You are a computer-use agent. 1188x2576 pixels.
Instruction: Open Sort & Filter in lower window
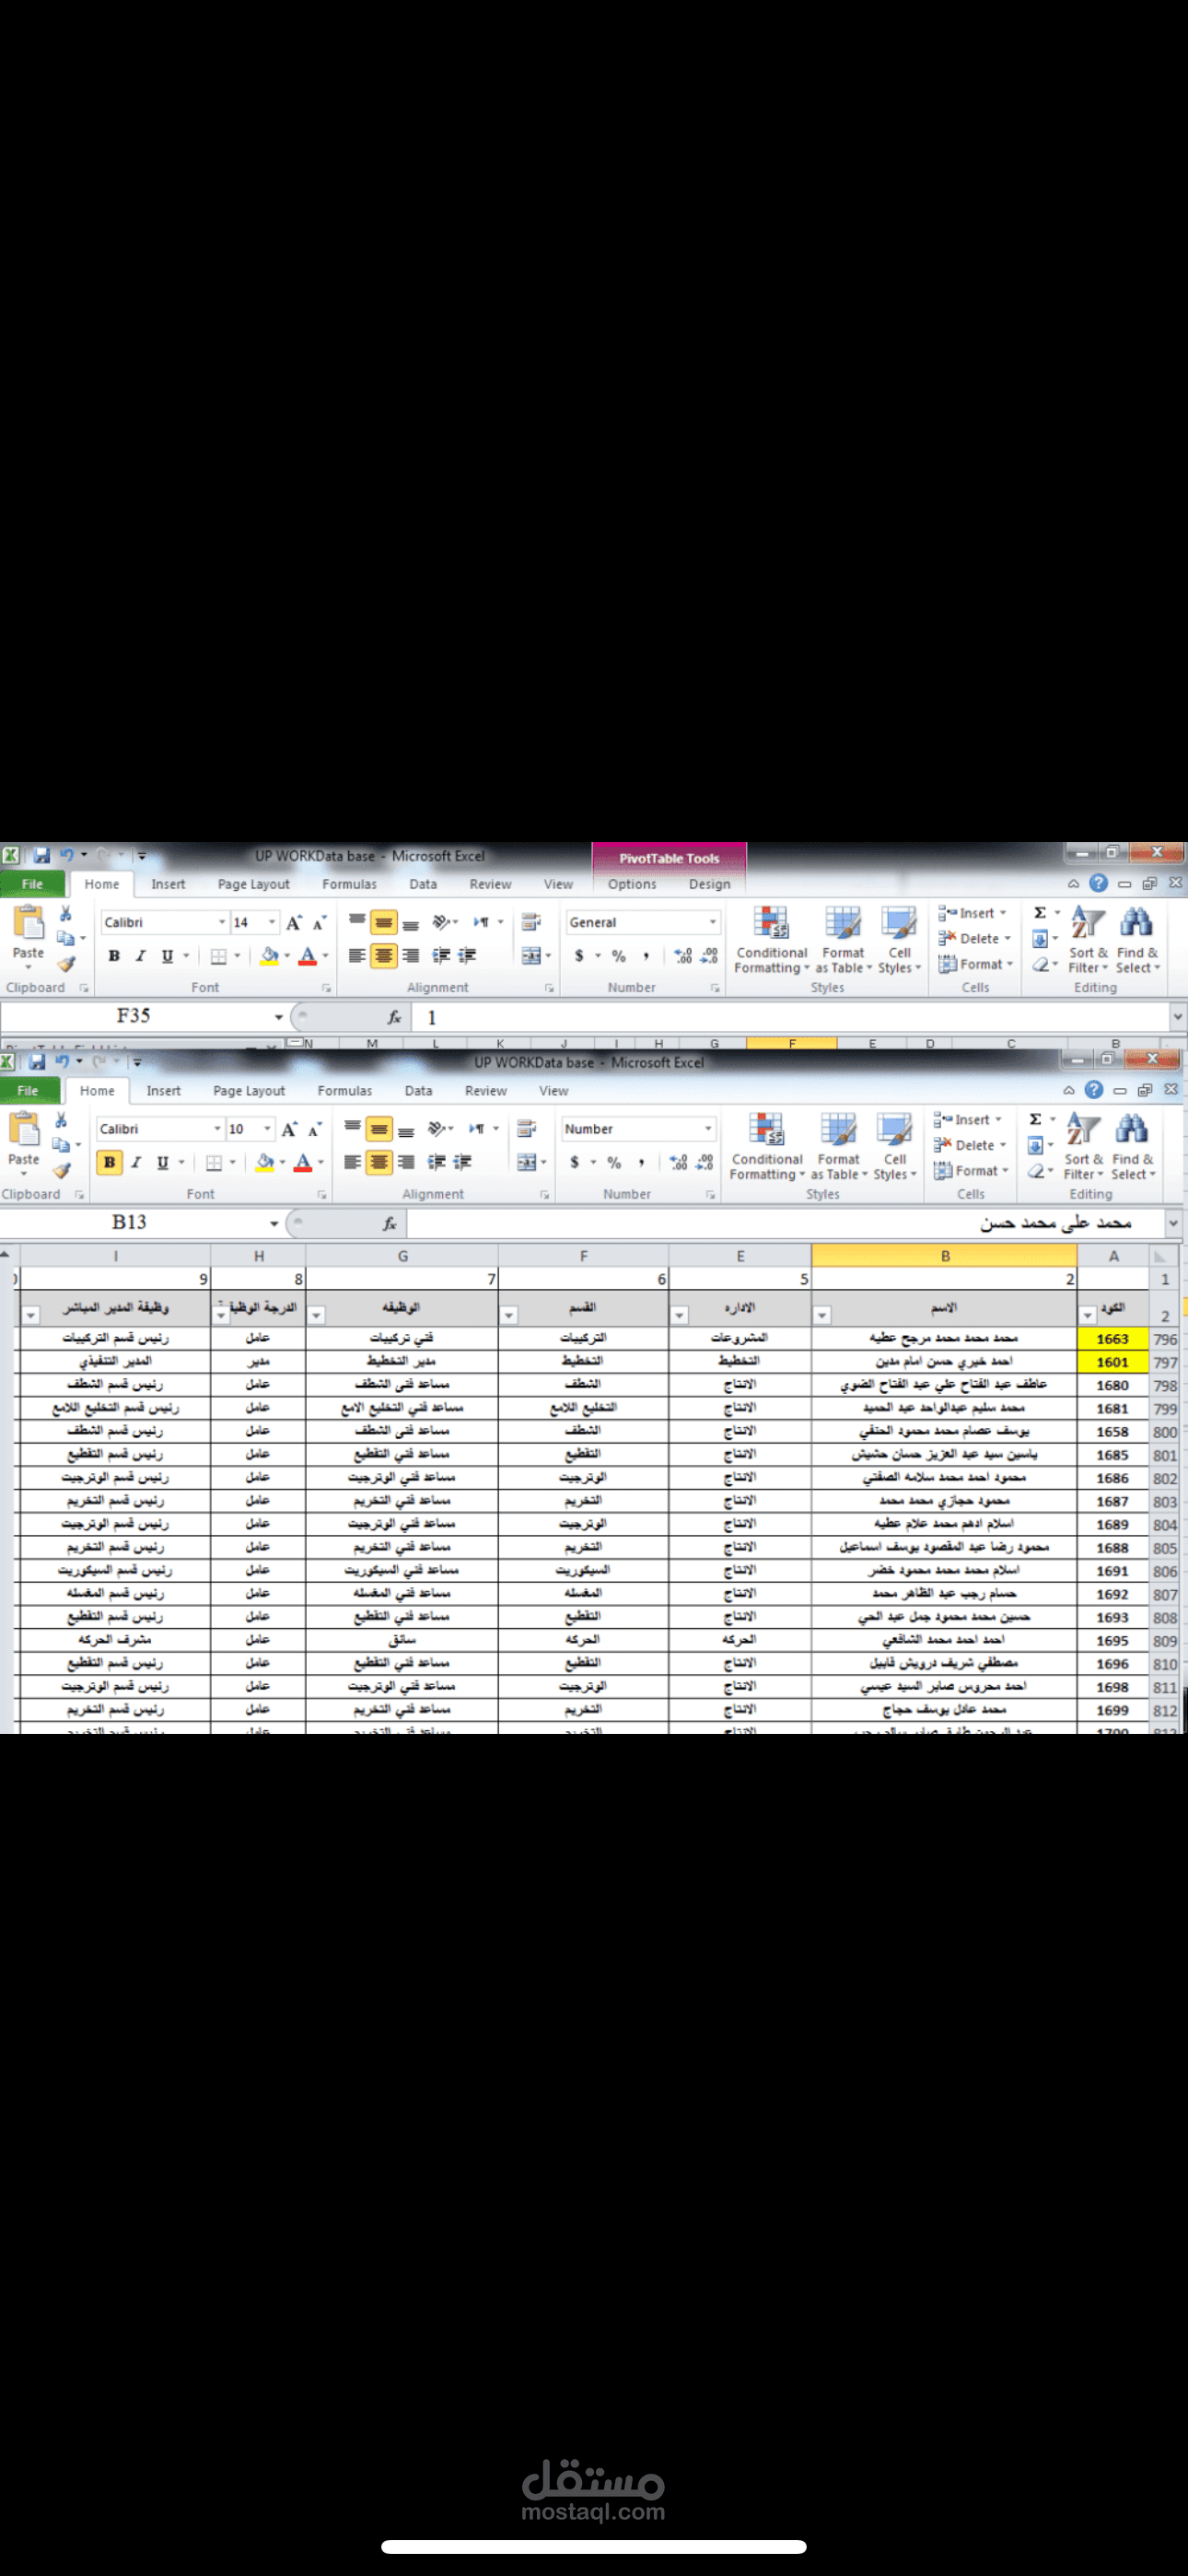tap(1083, 1146)
